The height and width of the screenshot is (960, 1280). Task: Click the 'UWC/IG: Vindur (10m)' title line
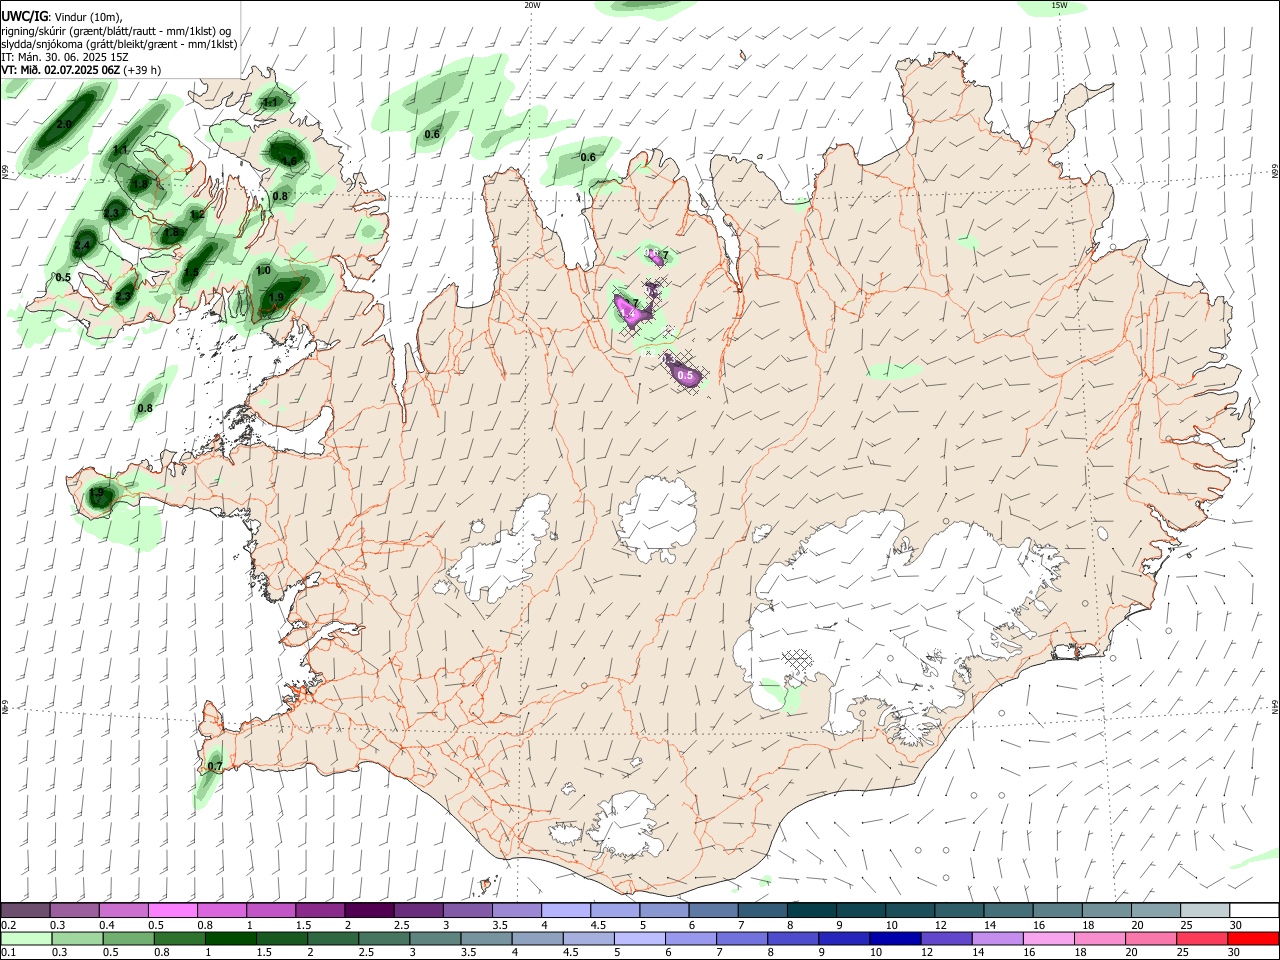tap(62, 16)
